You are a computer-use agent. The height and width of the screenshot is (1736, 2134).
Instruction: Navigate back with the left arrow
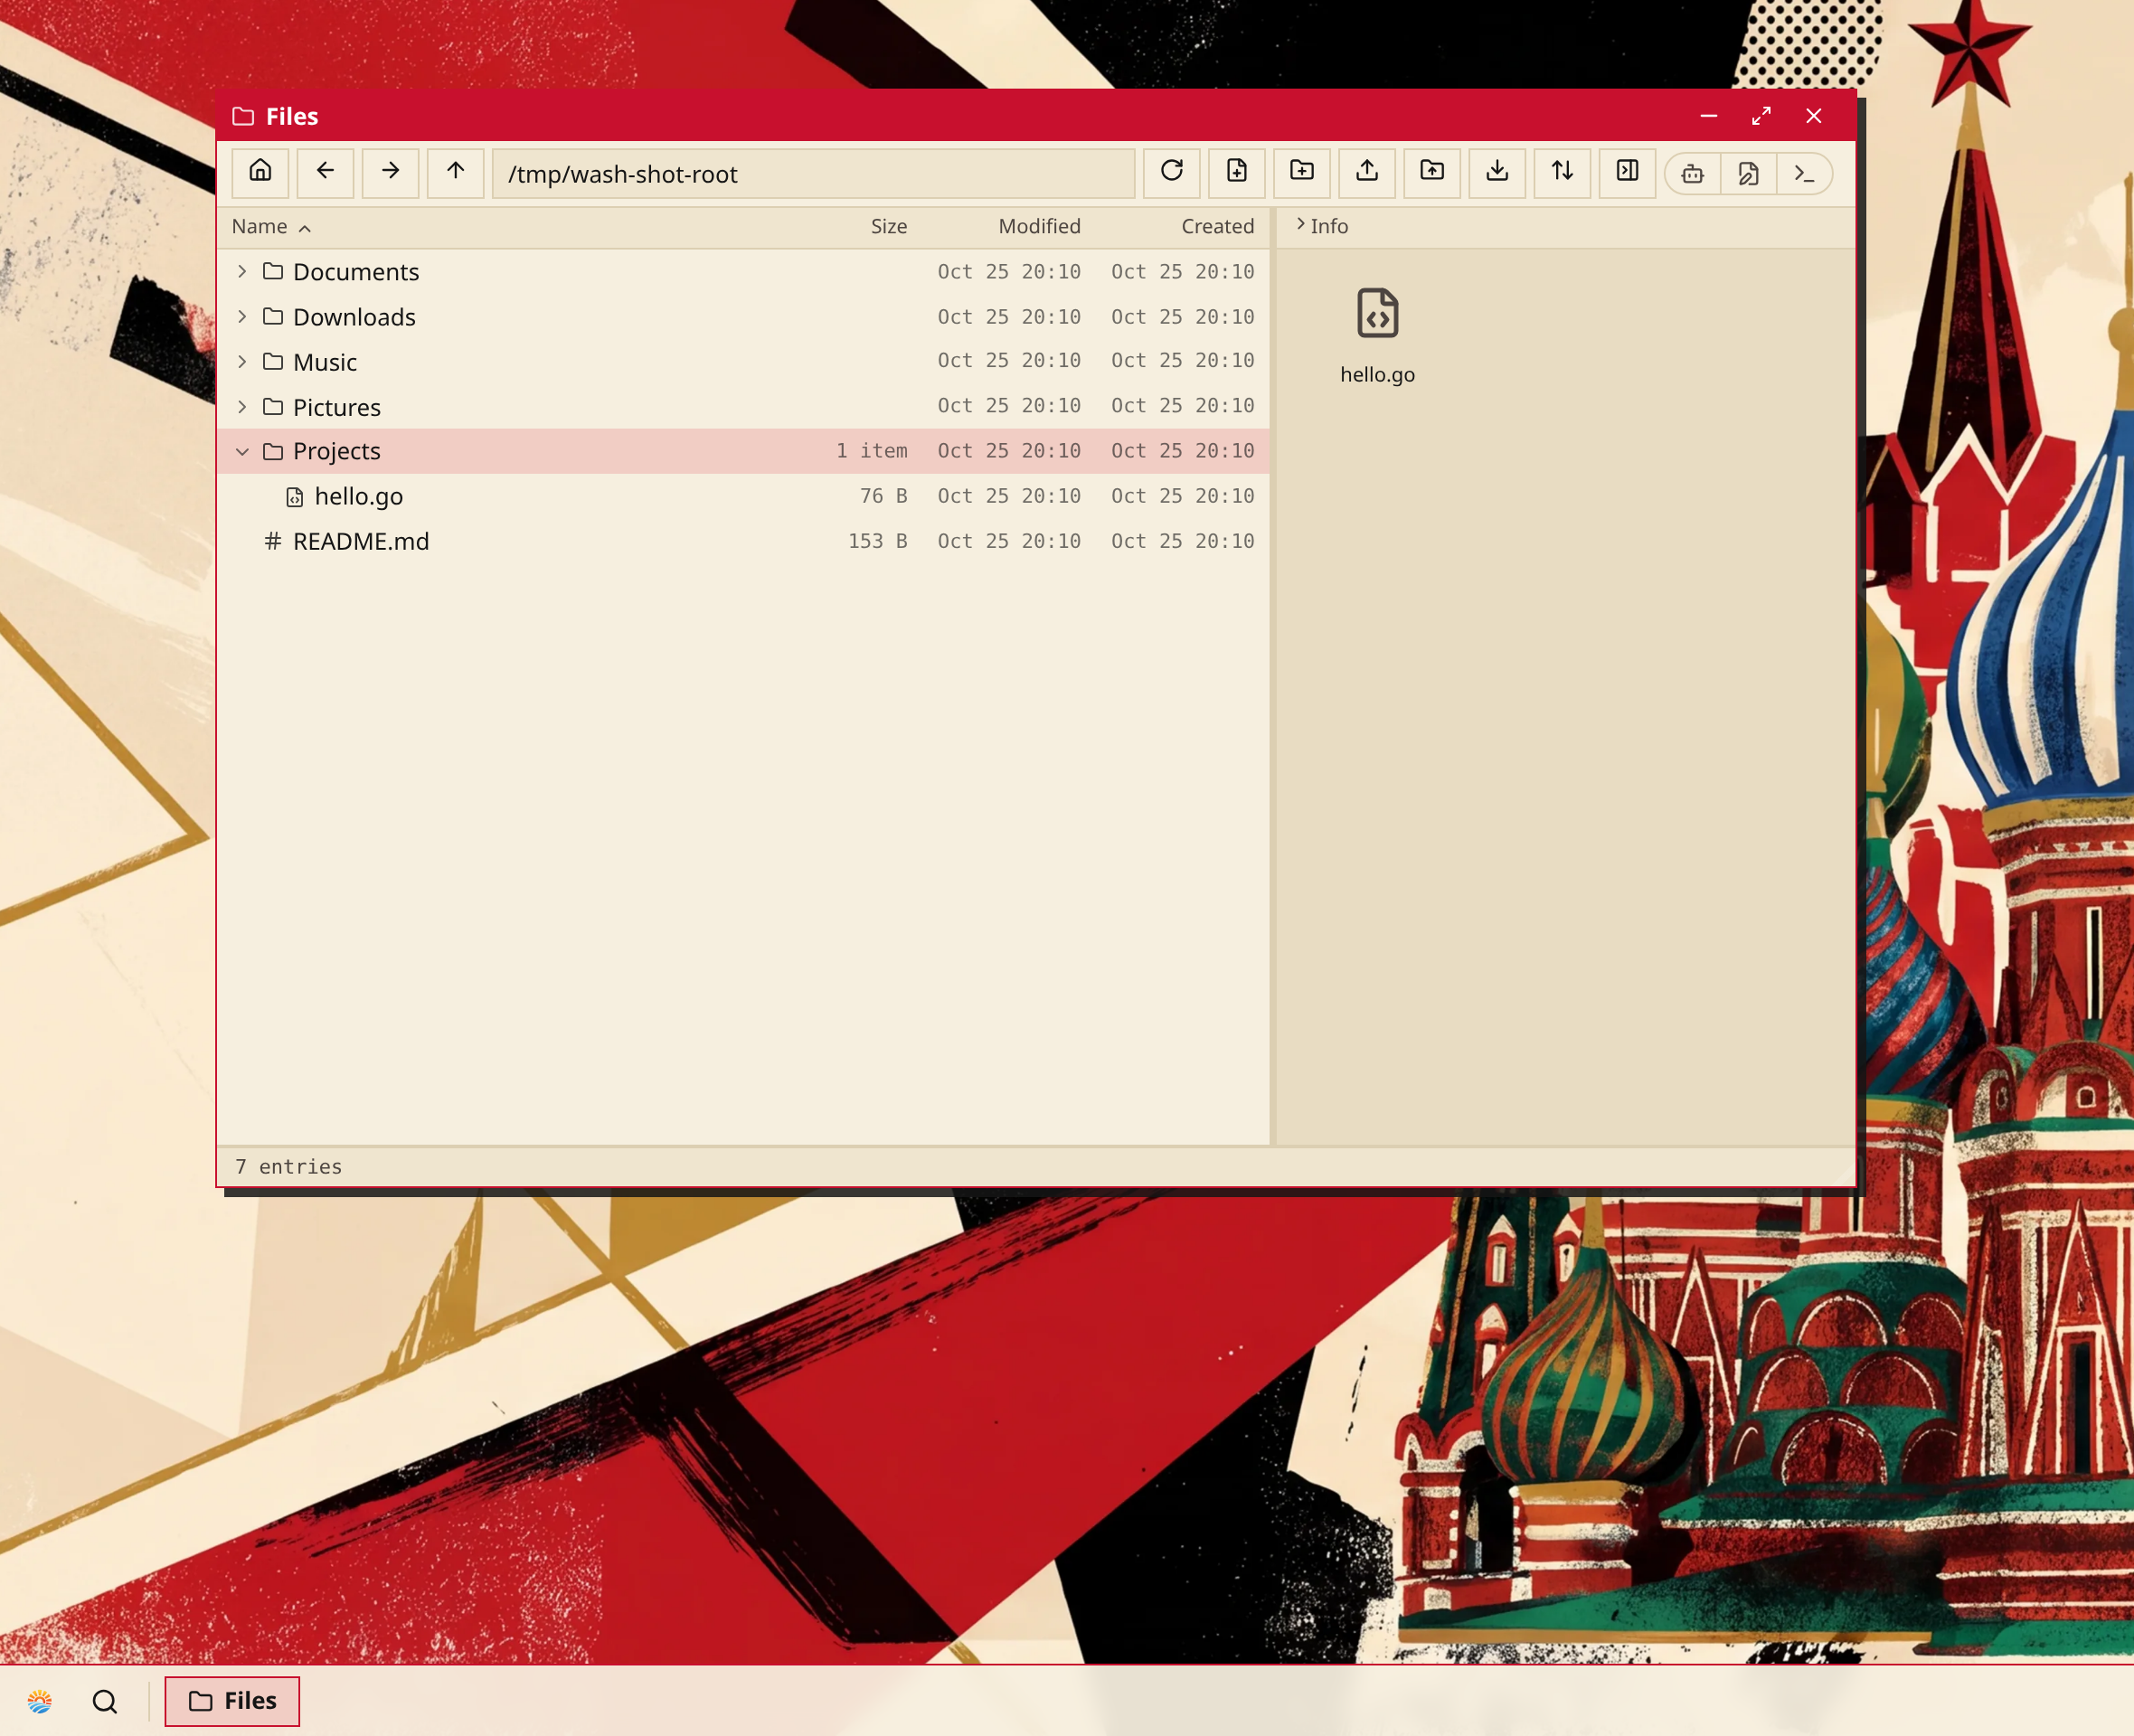[x=325, y=173]
